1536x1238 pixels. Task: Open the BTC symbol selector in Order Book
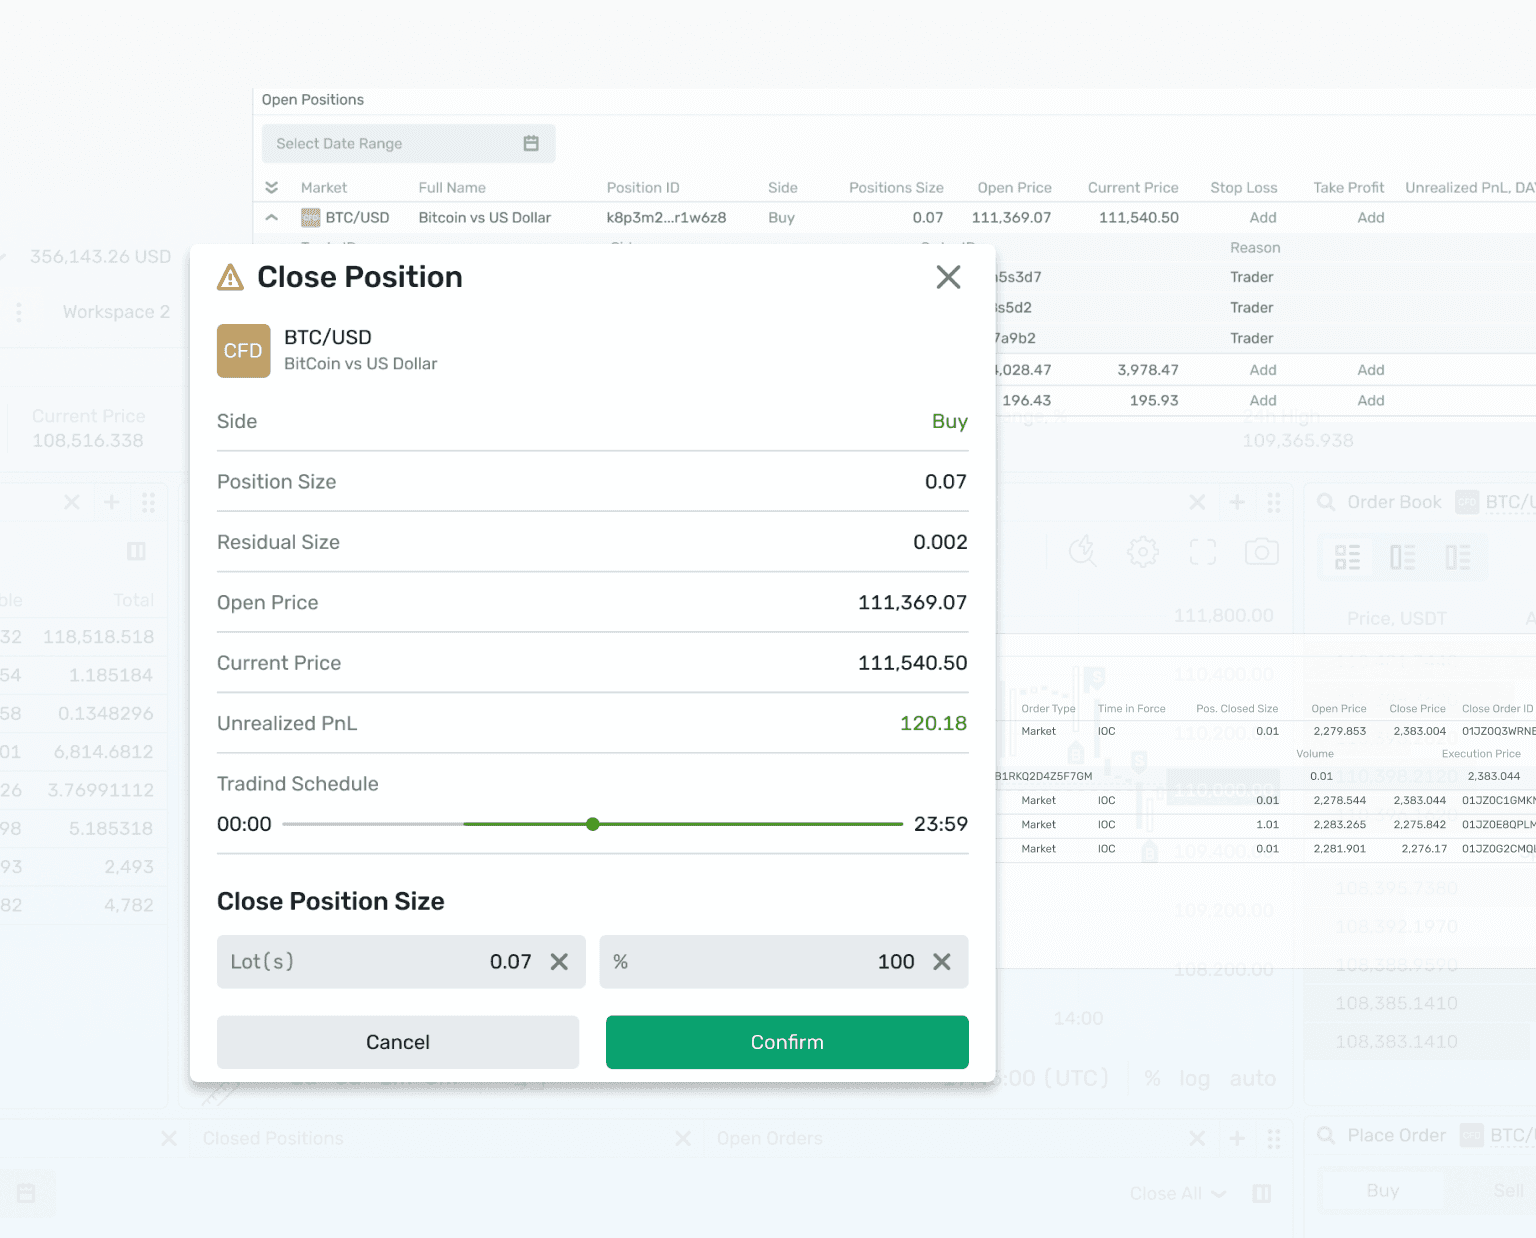[1495, 502]
